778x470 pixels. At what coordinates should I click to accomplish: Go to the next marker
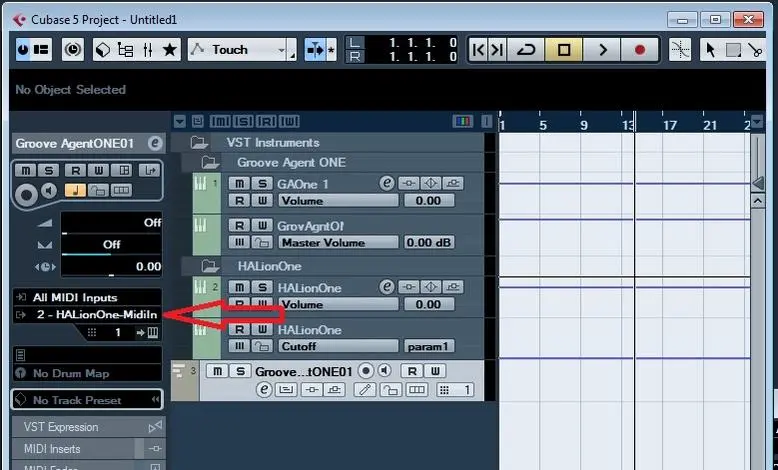(x=497, y=50)
